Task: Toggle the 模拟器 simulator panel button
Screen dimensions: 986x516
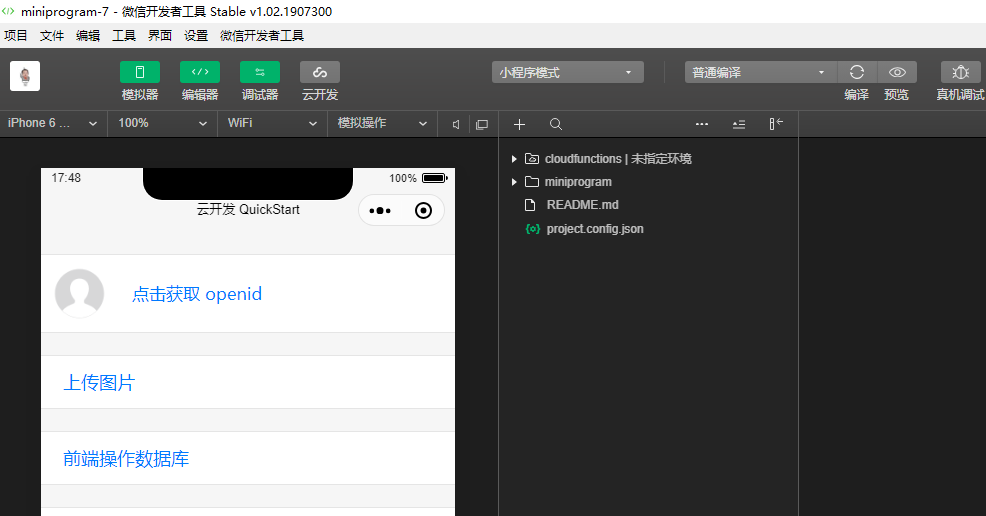Action: click(140, 72)
